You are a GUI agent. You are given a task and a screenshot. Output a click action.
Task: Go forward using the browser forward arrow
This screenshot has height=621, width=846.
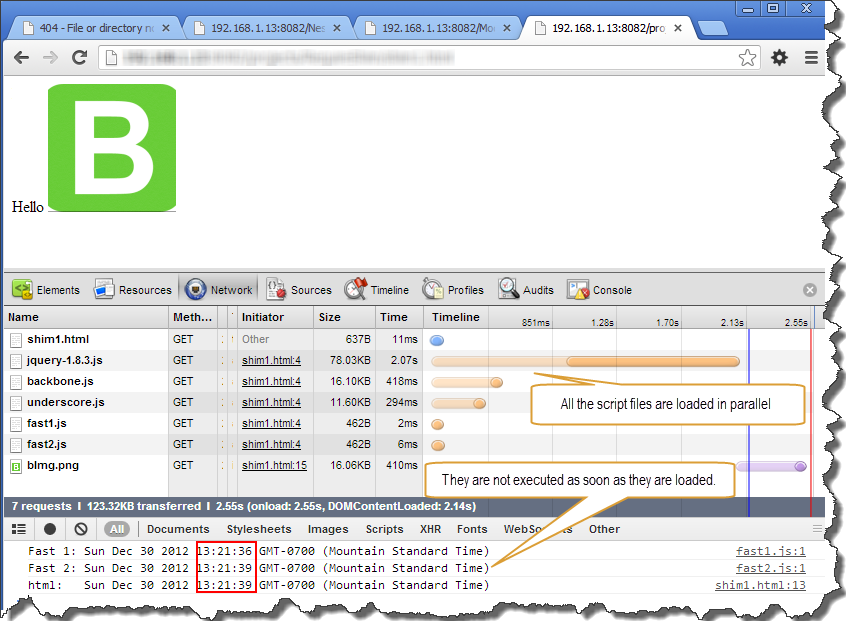coord(50,58)
